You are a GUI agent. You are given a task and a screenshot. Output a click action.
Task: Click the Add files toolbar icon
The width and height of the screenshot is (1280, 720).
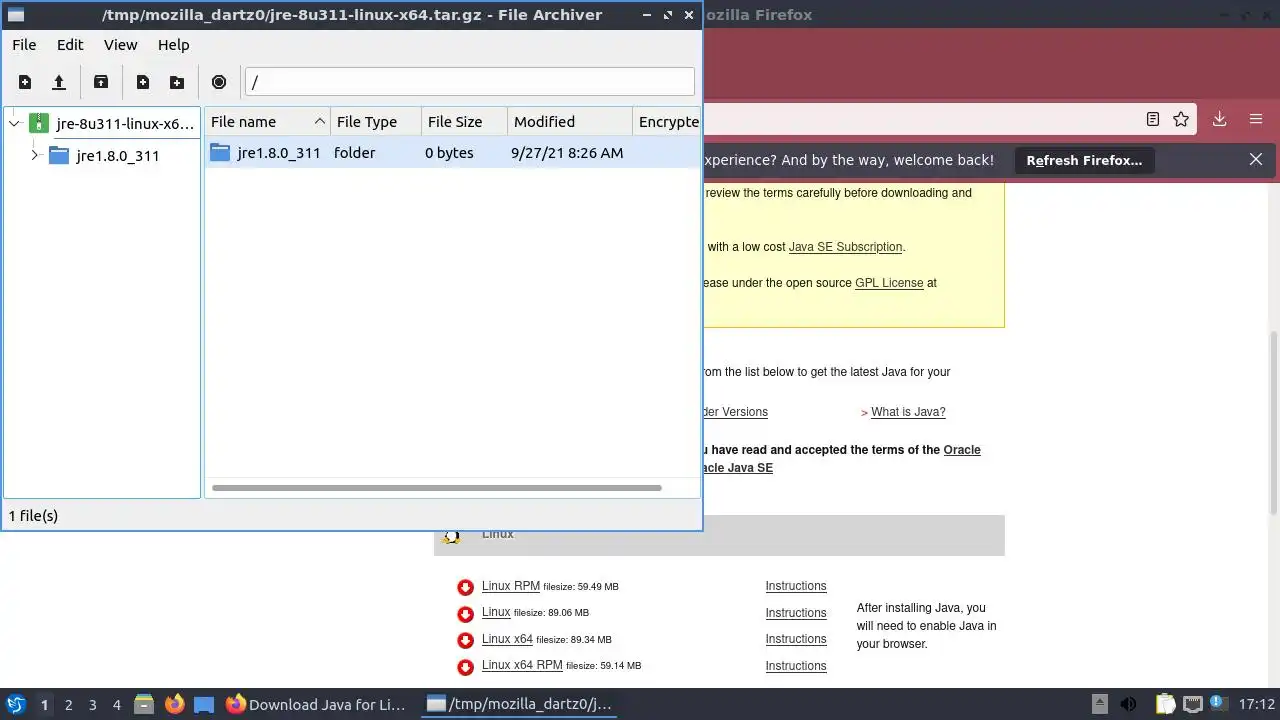coord(143,82)
